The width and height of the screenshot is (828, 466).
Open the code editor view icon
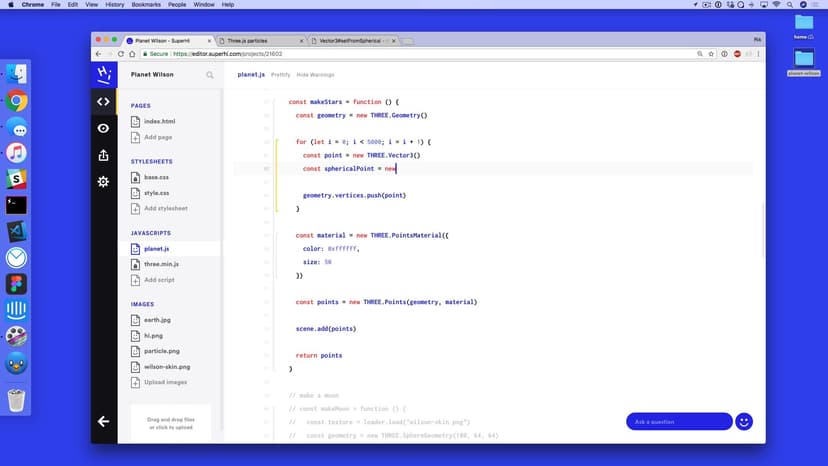[x=103, y=101]
